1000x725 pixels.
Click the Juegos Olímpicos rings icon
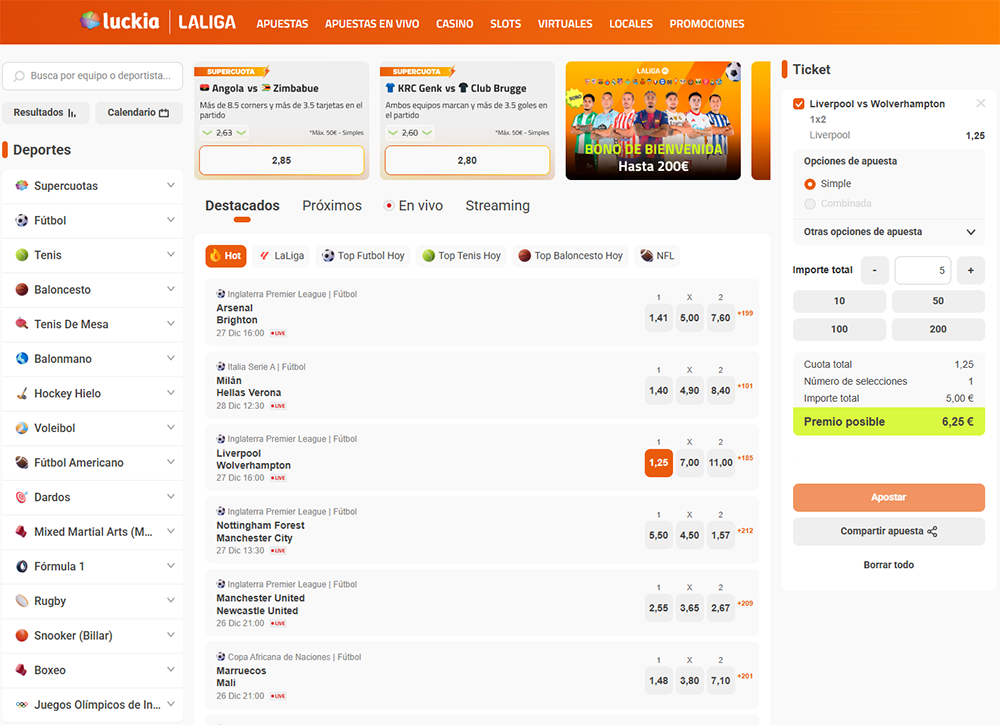22,705
